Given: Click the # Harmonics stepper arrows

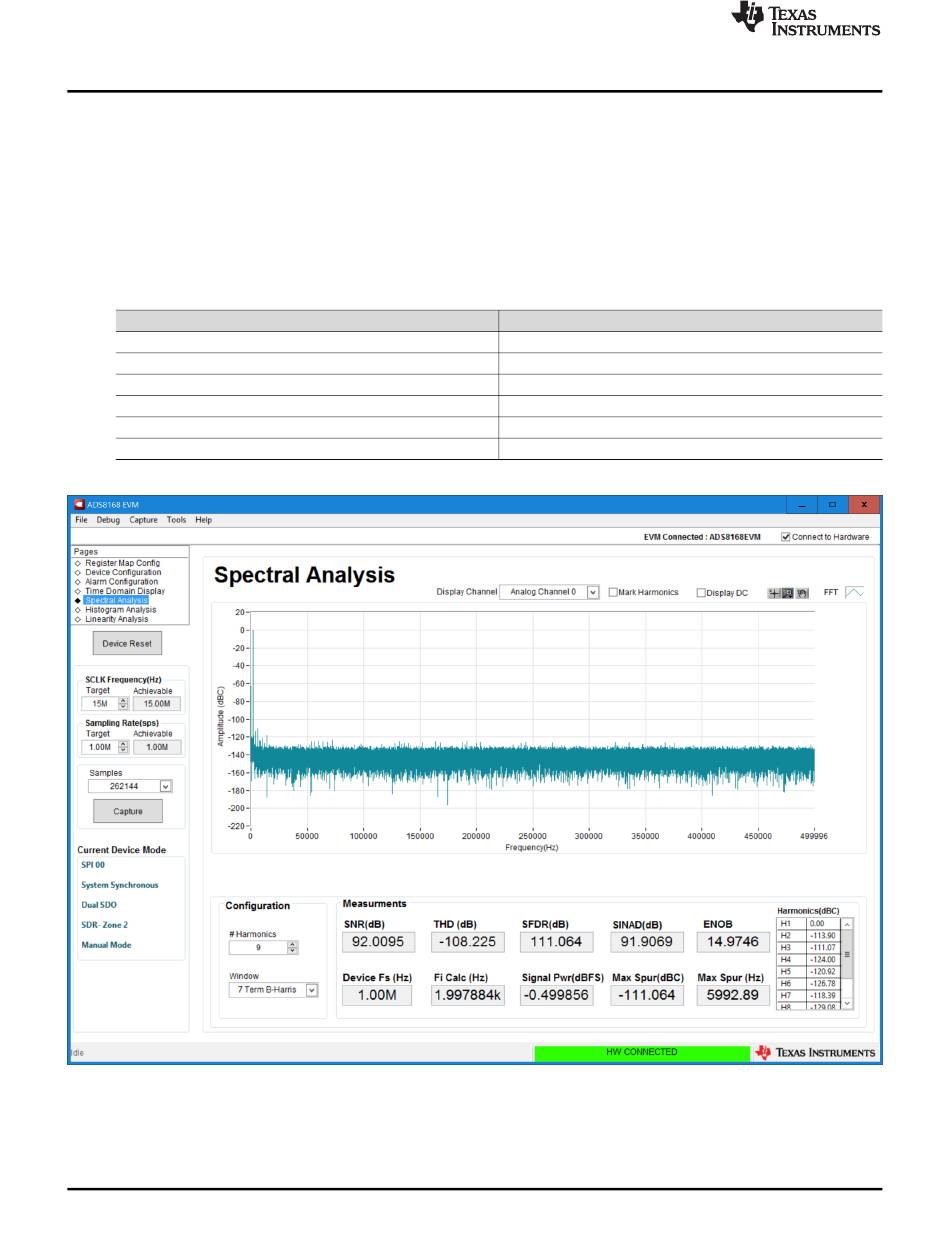Looking at the screenshot, I should (293, 947).
